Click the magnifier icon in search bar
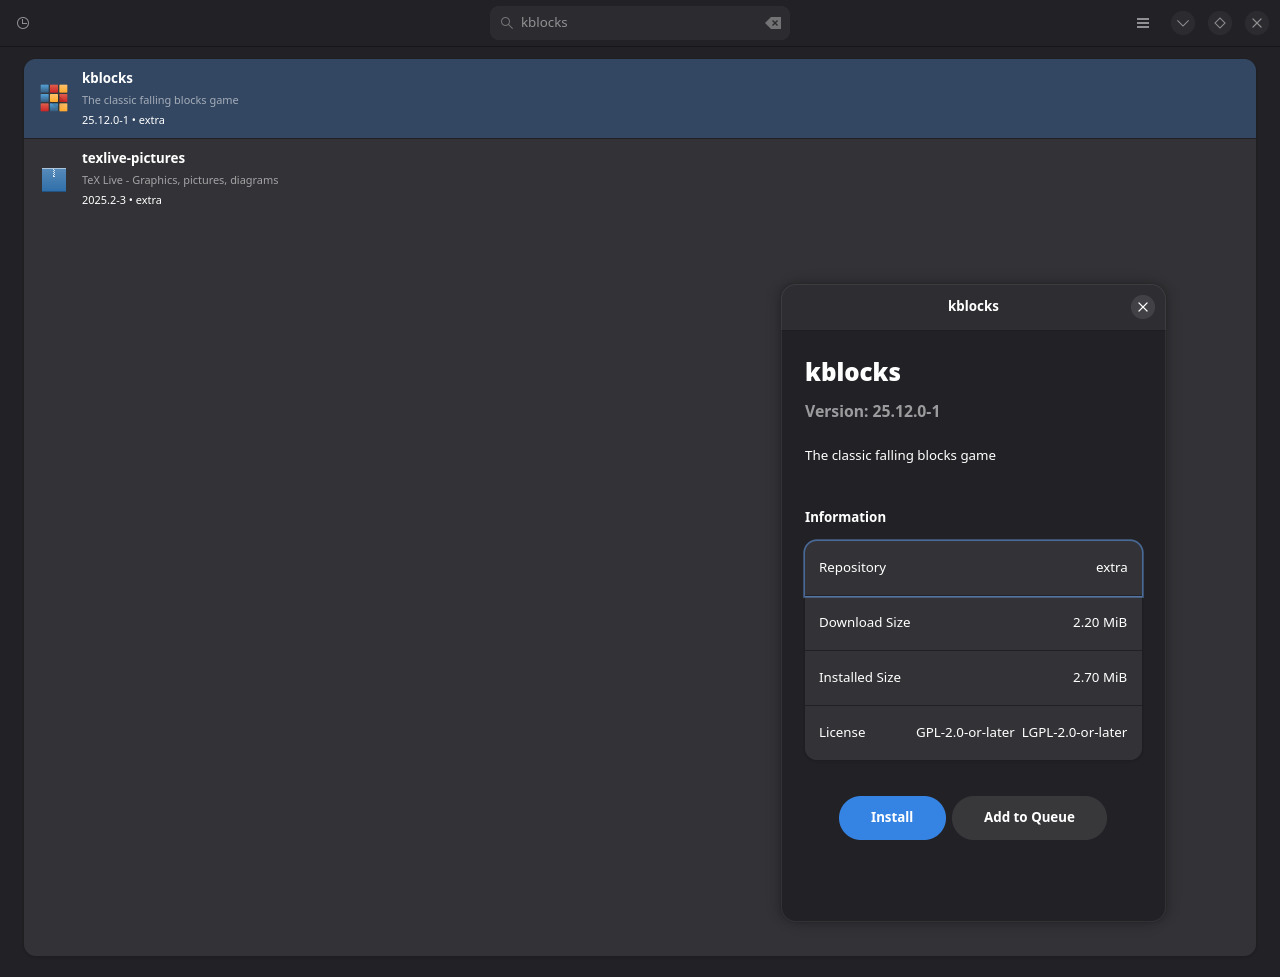This screenshot has width=1280, height=977. coord(507,23)
